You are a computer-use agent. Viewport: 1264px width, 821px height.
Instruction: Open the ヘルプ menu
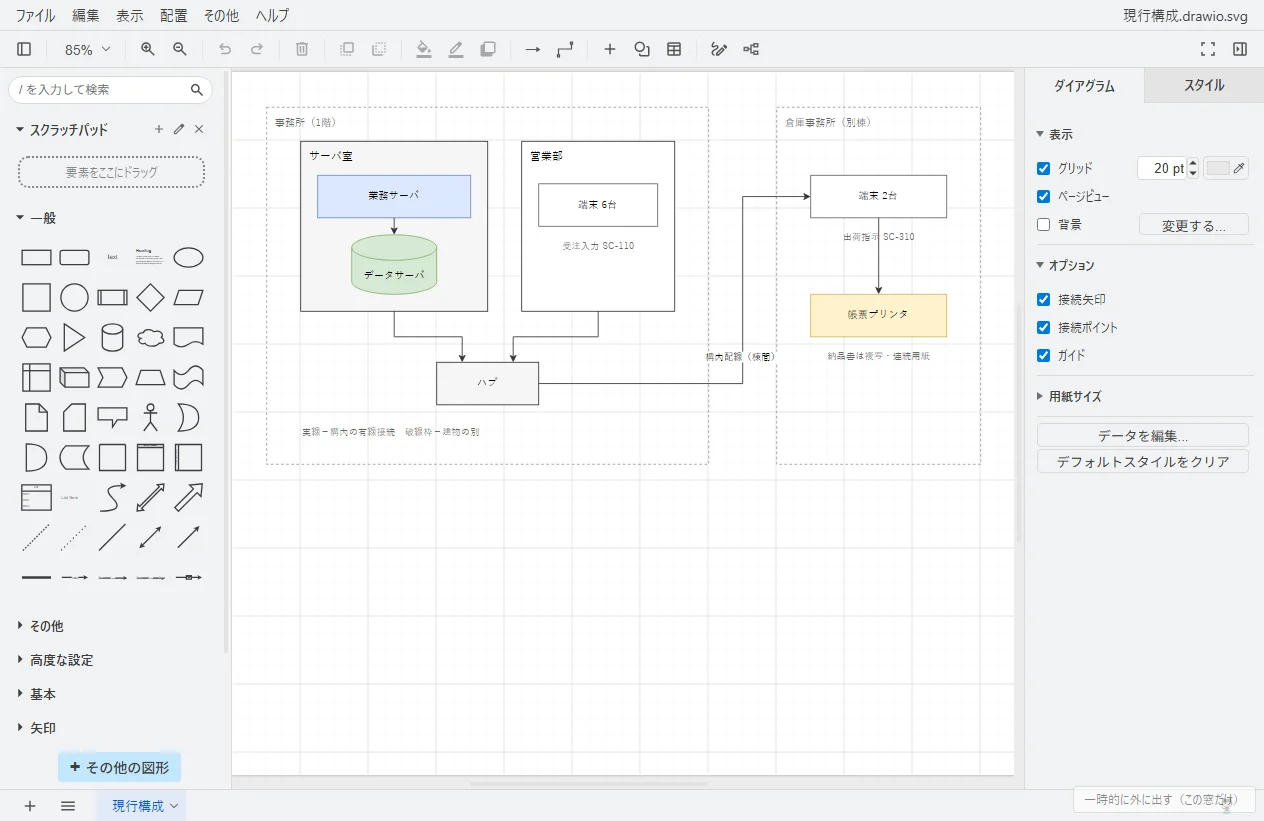pos(273,15)
